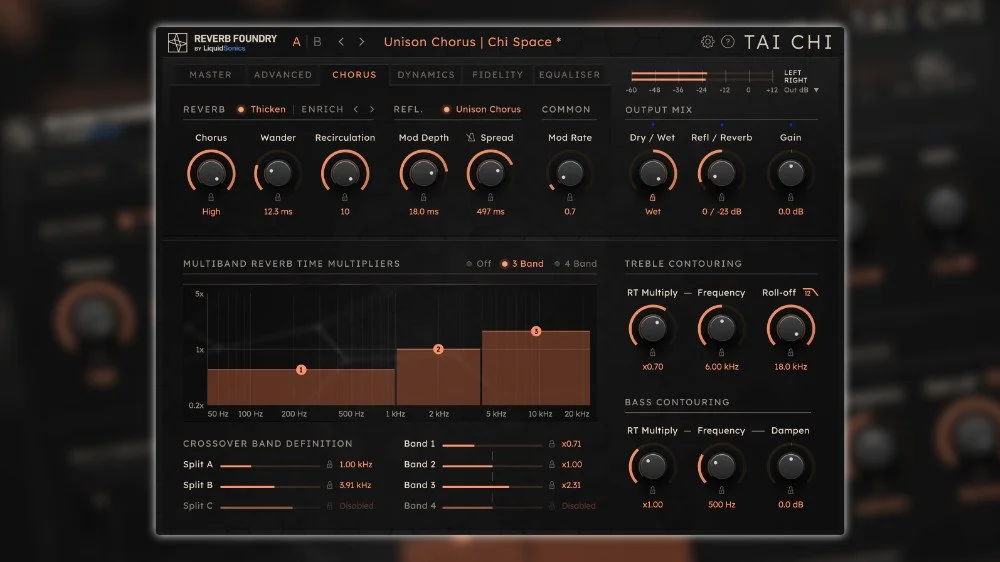1000x562 pixels.
Task: Click the Band 3 value x2.31
Action: [x=571, y=485]
